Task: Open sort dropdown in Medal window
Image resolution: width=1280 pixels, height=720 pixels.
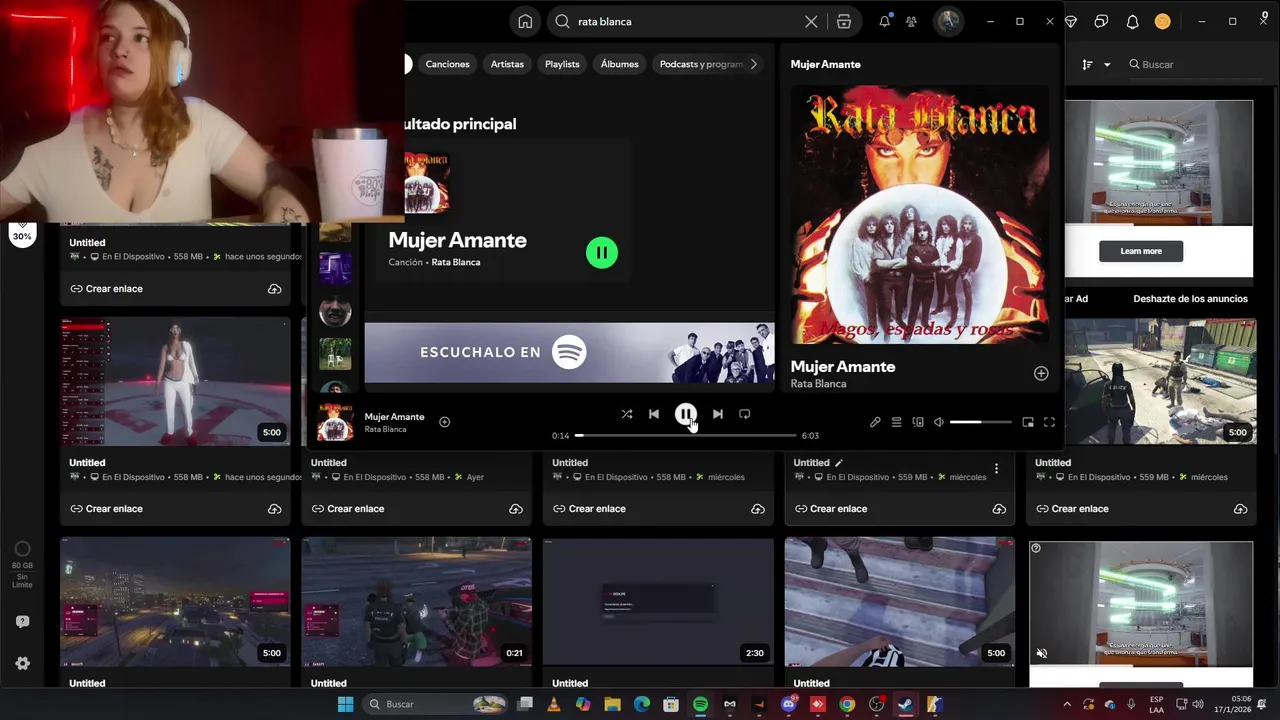Action: [1096, 64]
